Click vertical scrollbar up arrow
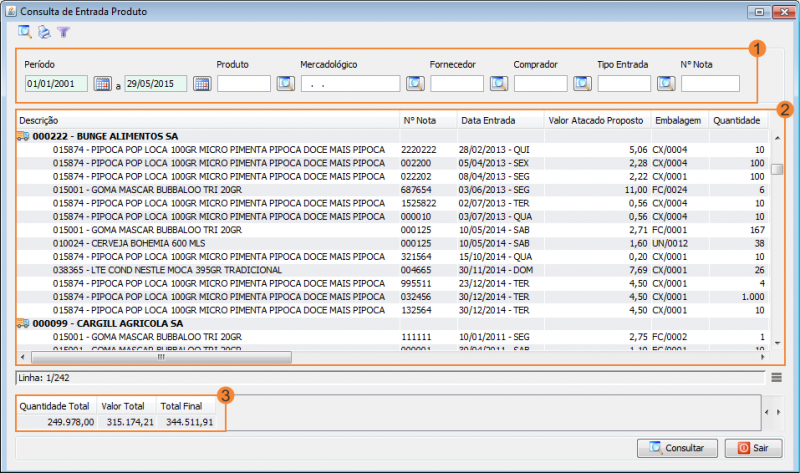The width and height of the screenshot is (800, 473). click(x=777, y=138)
